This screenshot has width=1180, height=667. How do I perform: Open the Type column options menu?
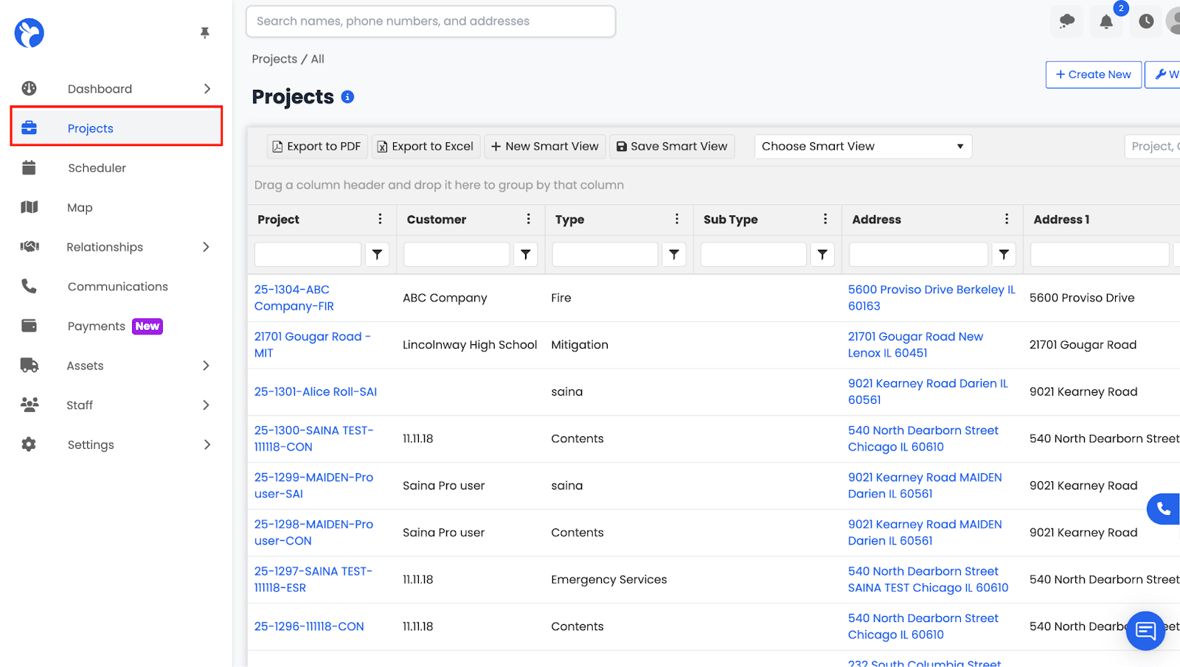(677, 219)
